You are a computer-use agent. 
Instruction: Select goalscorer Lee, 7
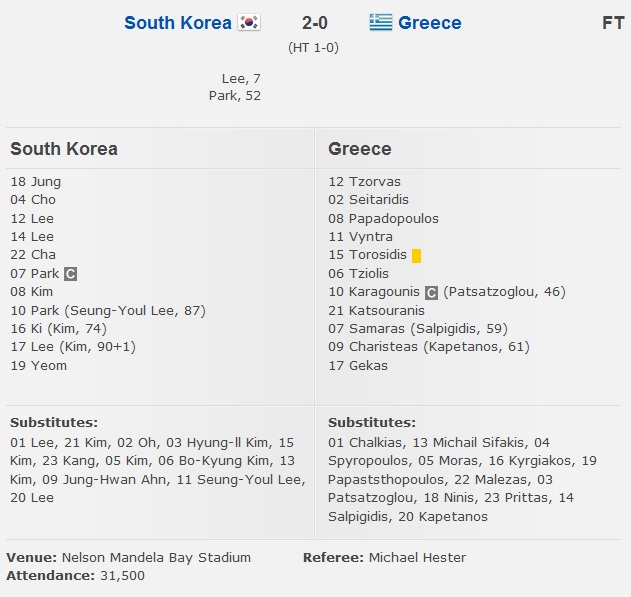coord(241,78)
